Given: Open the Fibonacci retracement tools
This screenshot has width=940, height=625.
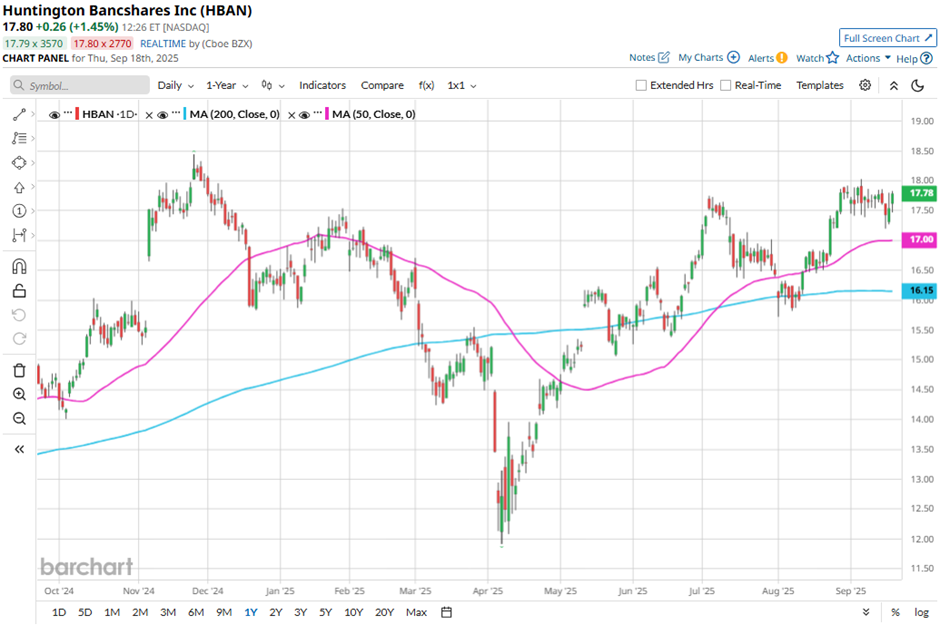Looking at the screenshot, I should (19, 138).
